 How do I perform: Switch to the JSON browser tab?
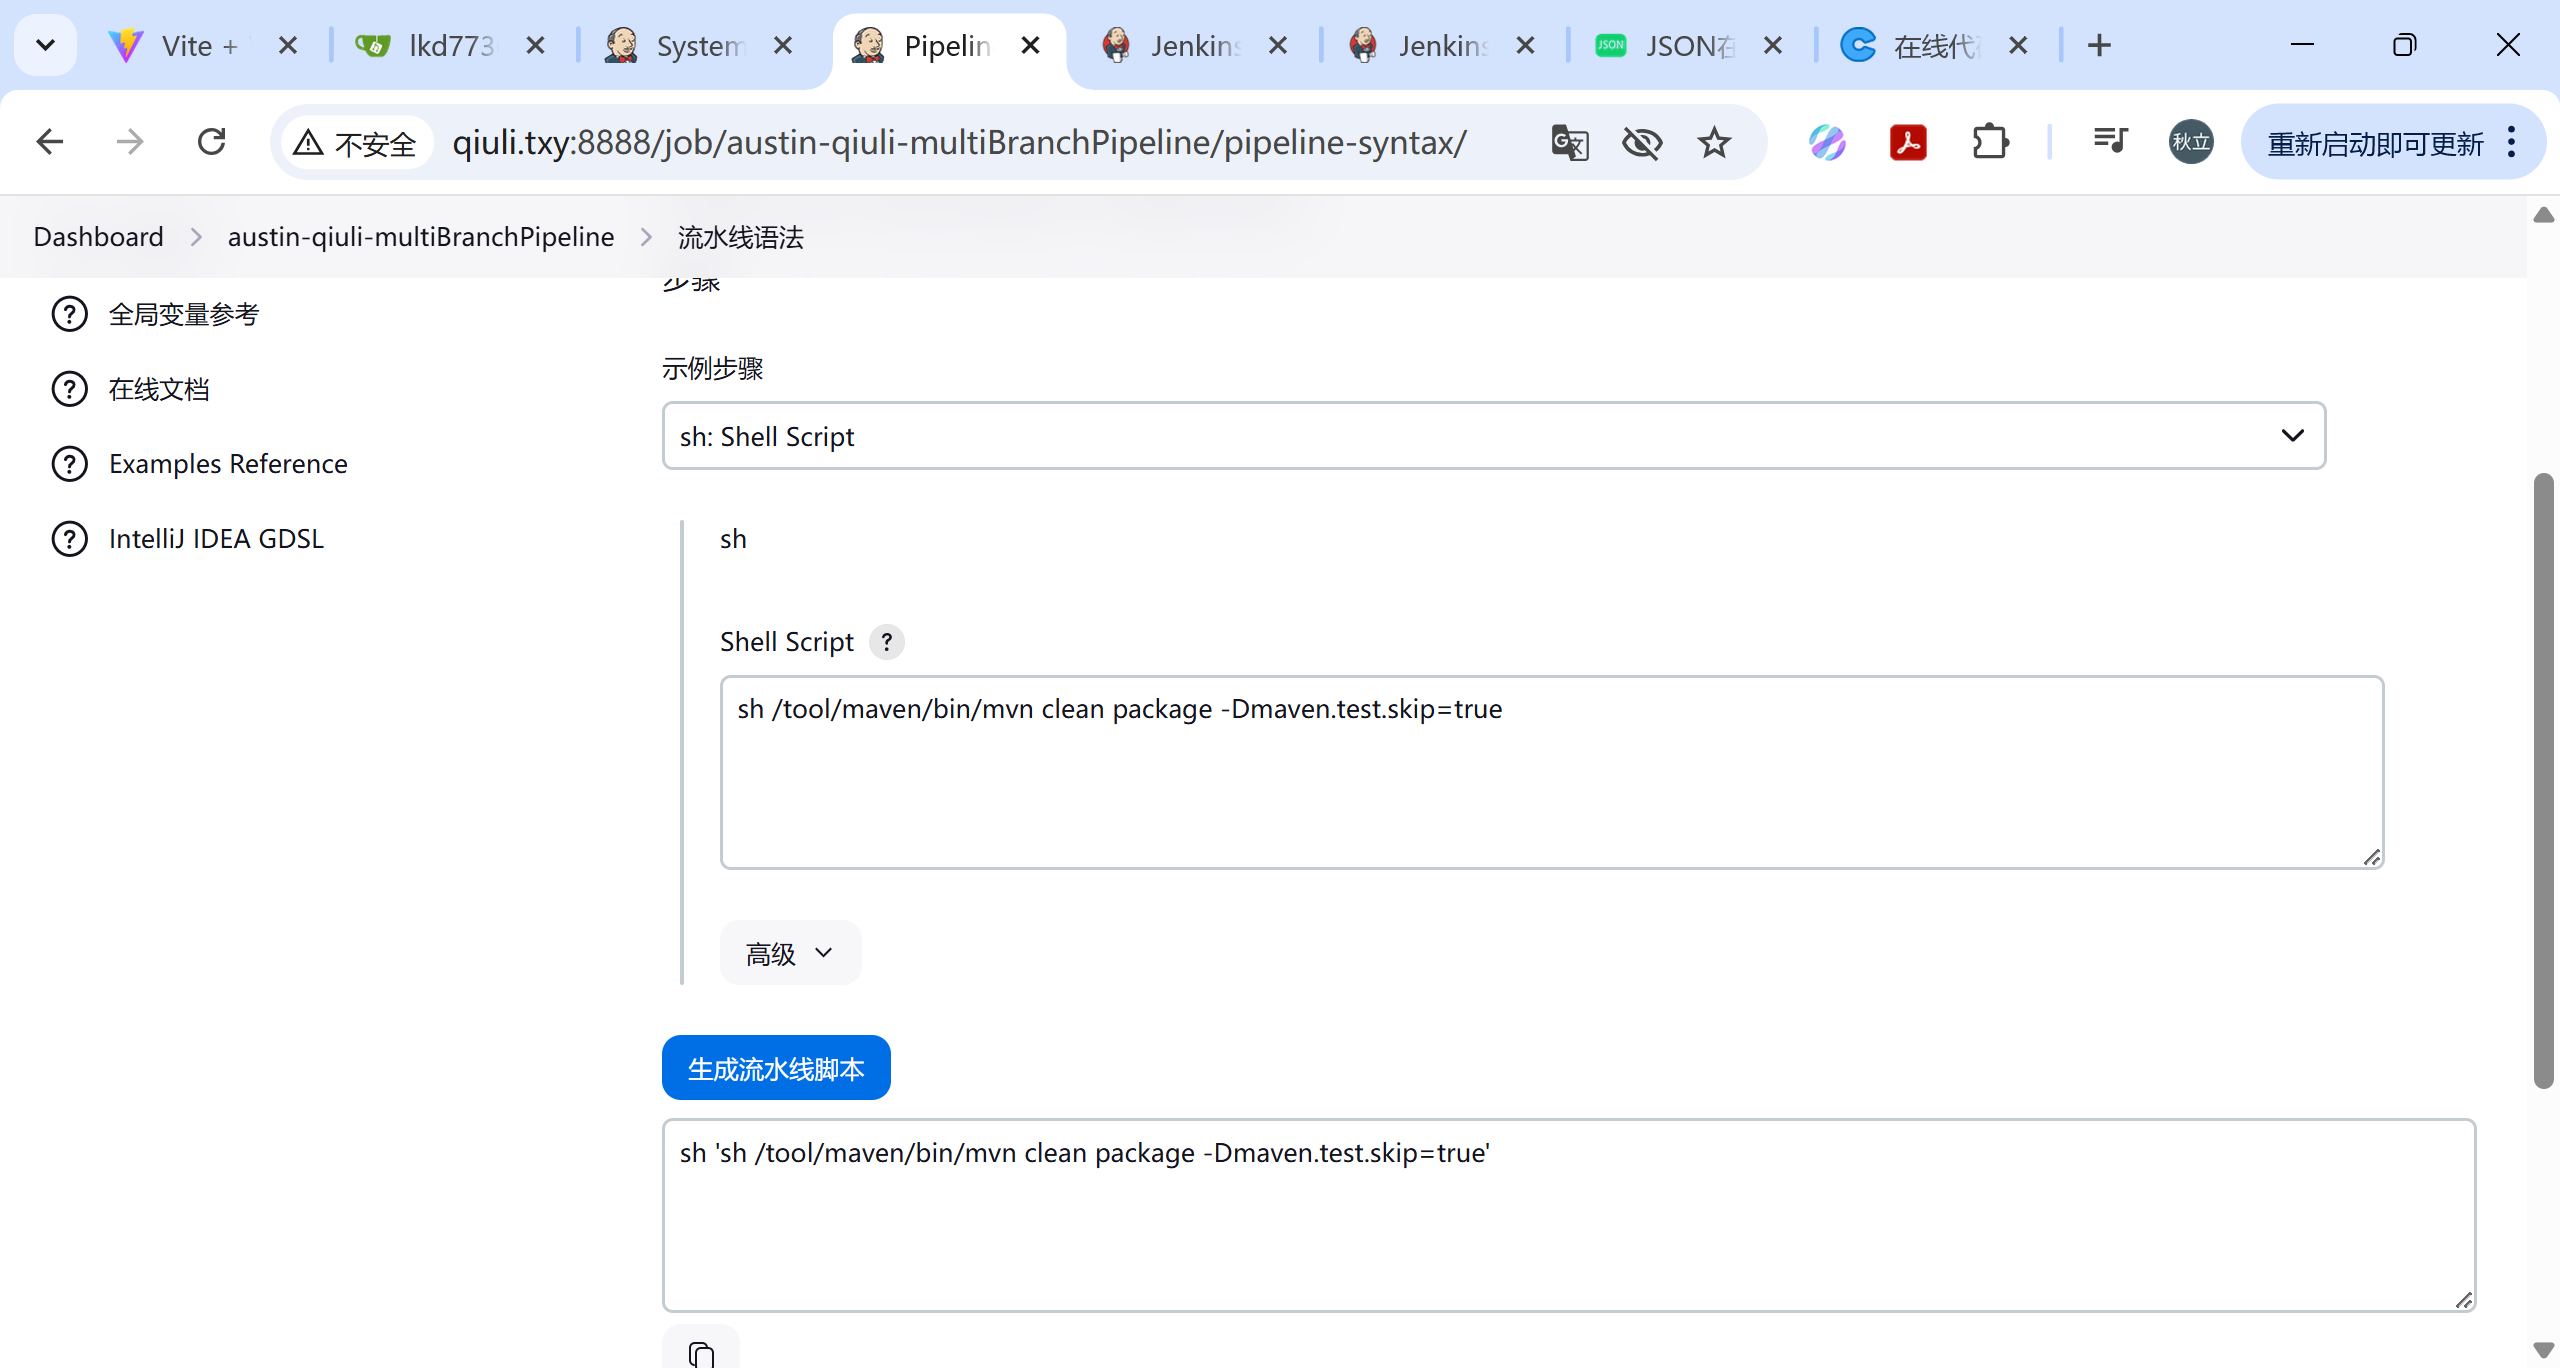pos(1688,46)
